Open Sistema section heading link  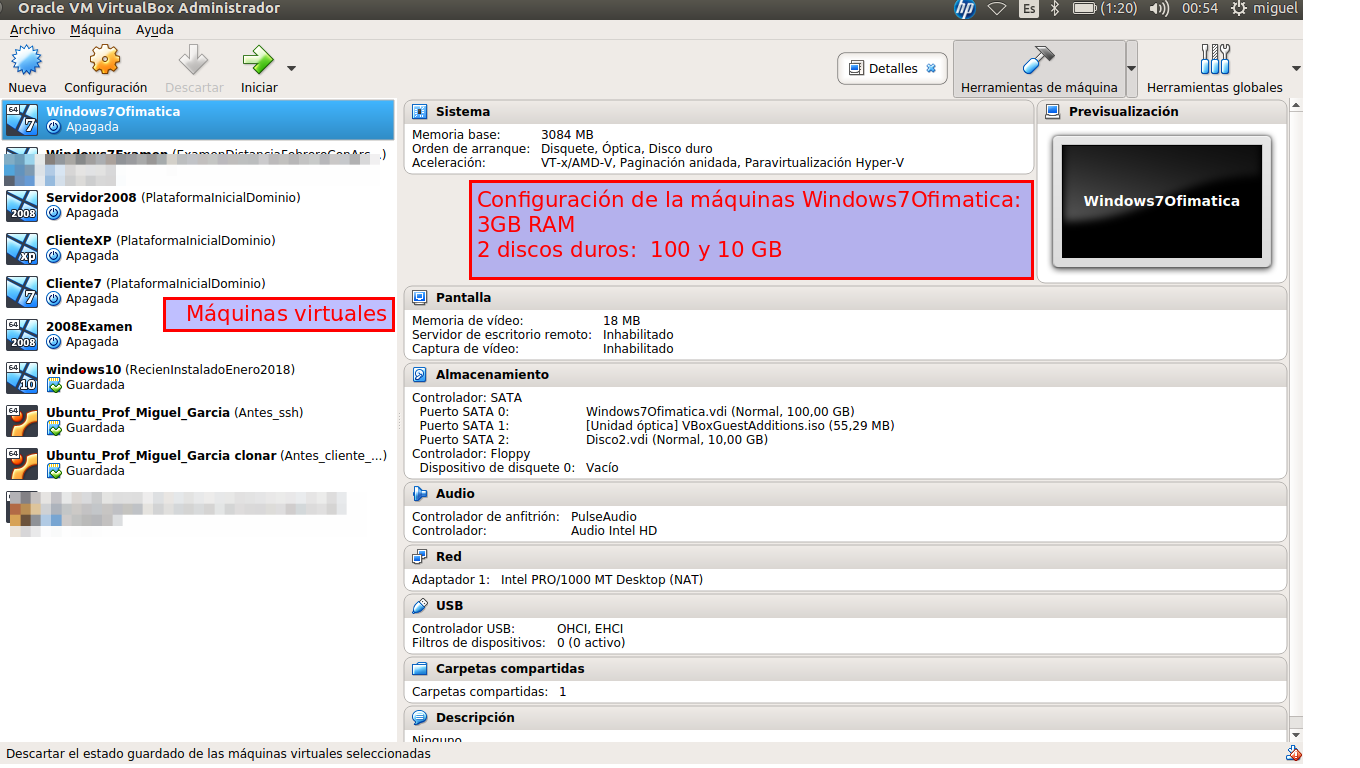click(x=463, y=112)
